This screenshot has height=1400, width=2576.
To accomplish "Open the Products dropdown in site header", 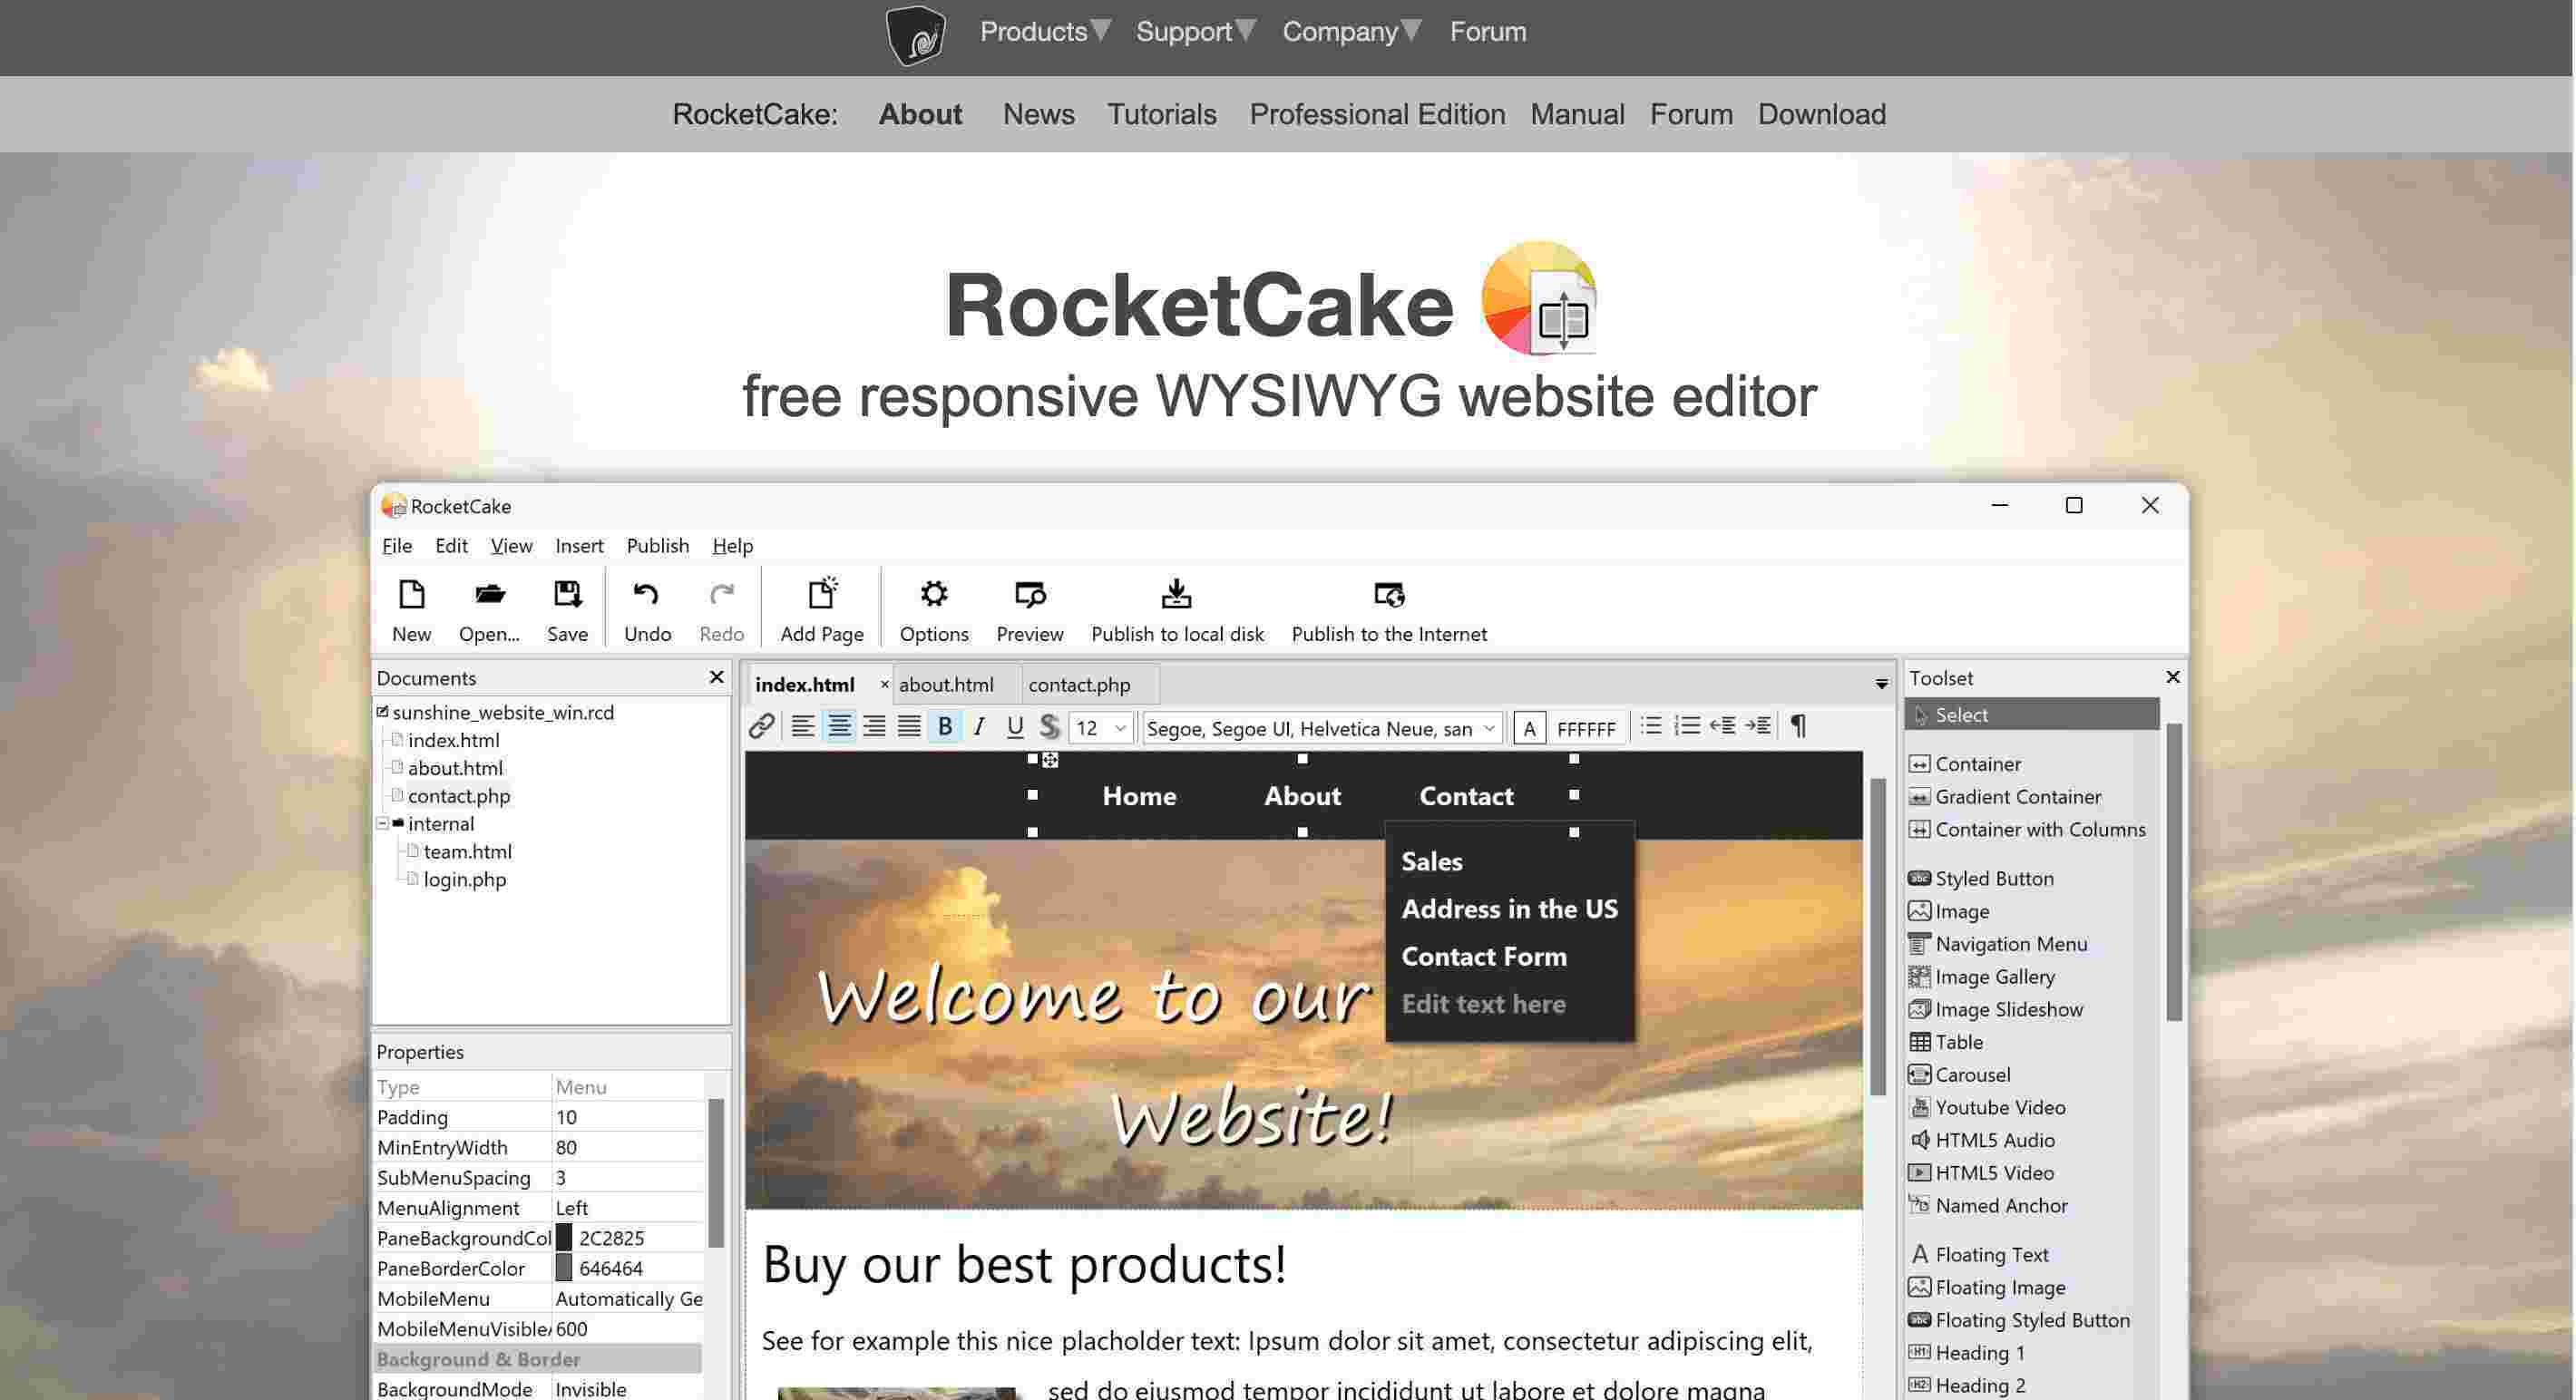I will click(x=1044, y=31).
